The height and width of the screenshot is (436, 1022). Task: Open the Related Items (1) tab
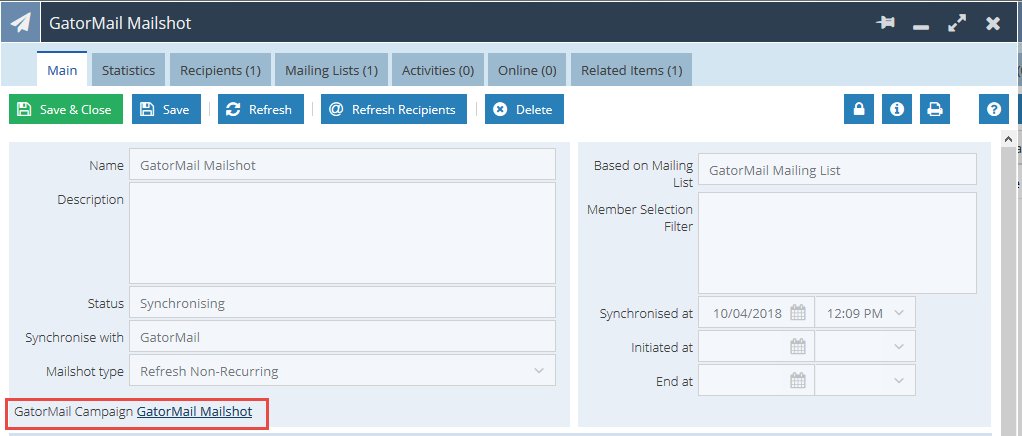(632, 70)
